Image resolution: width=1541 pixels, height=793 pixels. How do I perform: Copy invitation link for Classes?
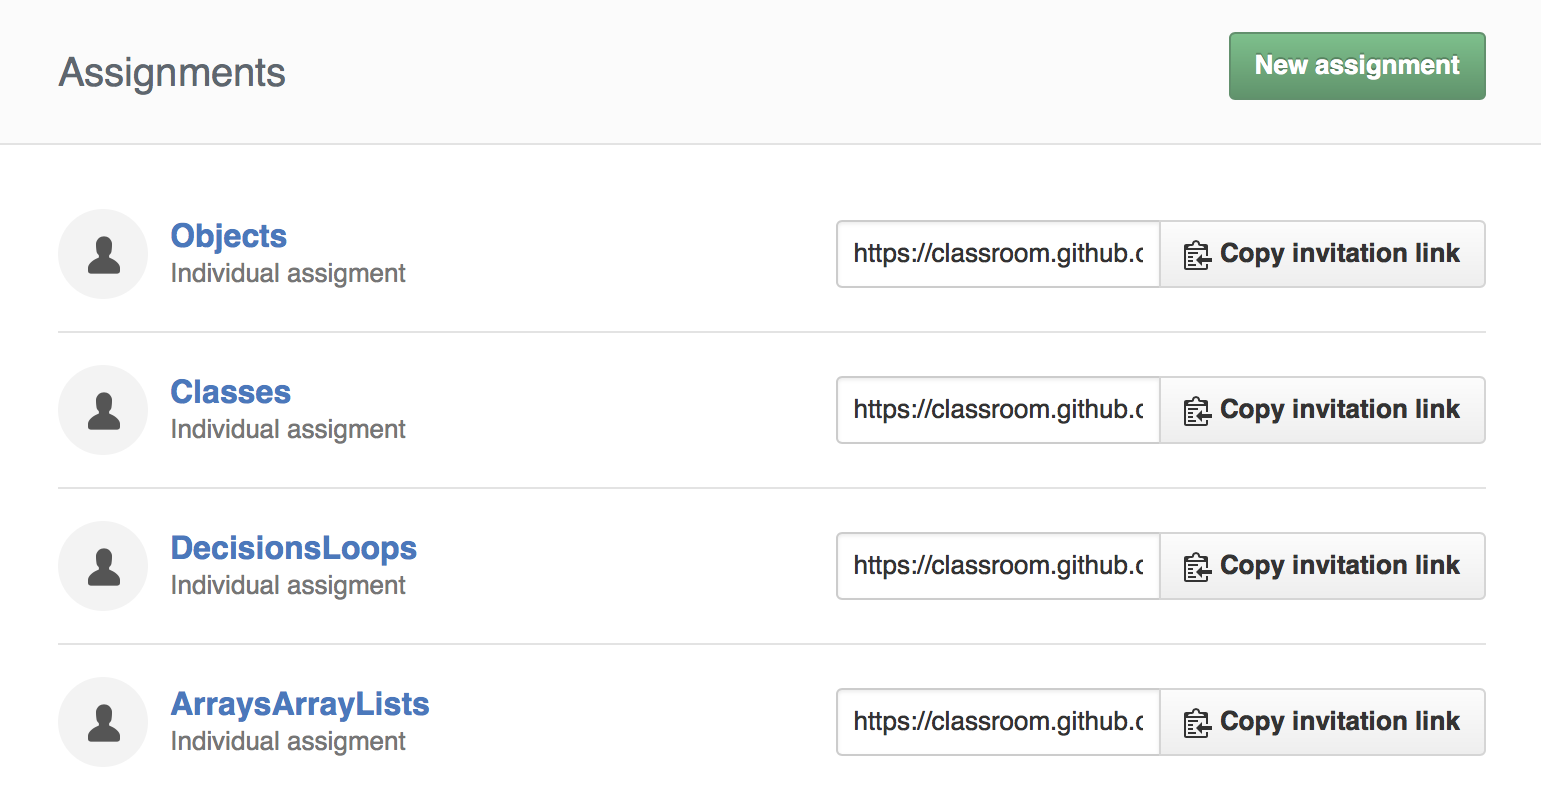pyautogui.click(x=1322, y=410)
